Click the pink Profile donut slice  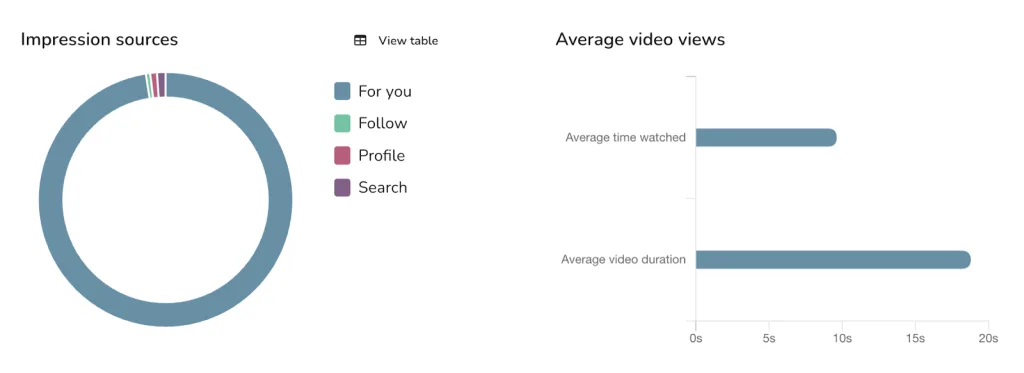[155, 86]
